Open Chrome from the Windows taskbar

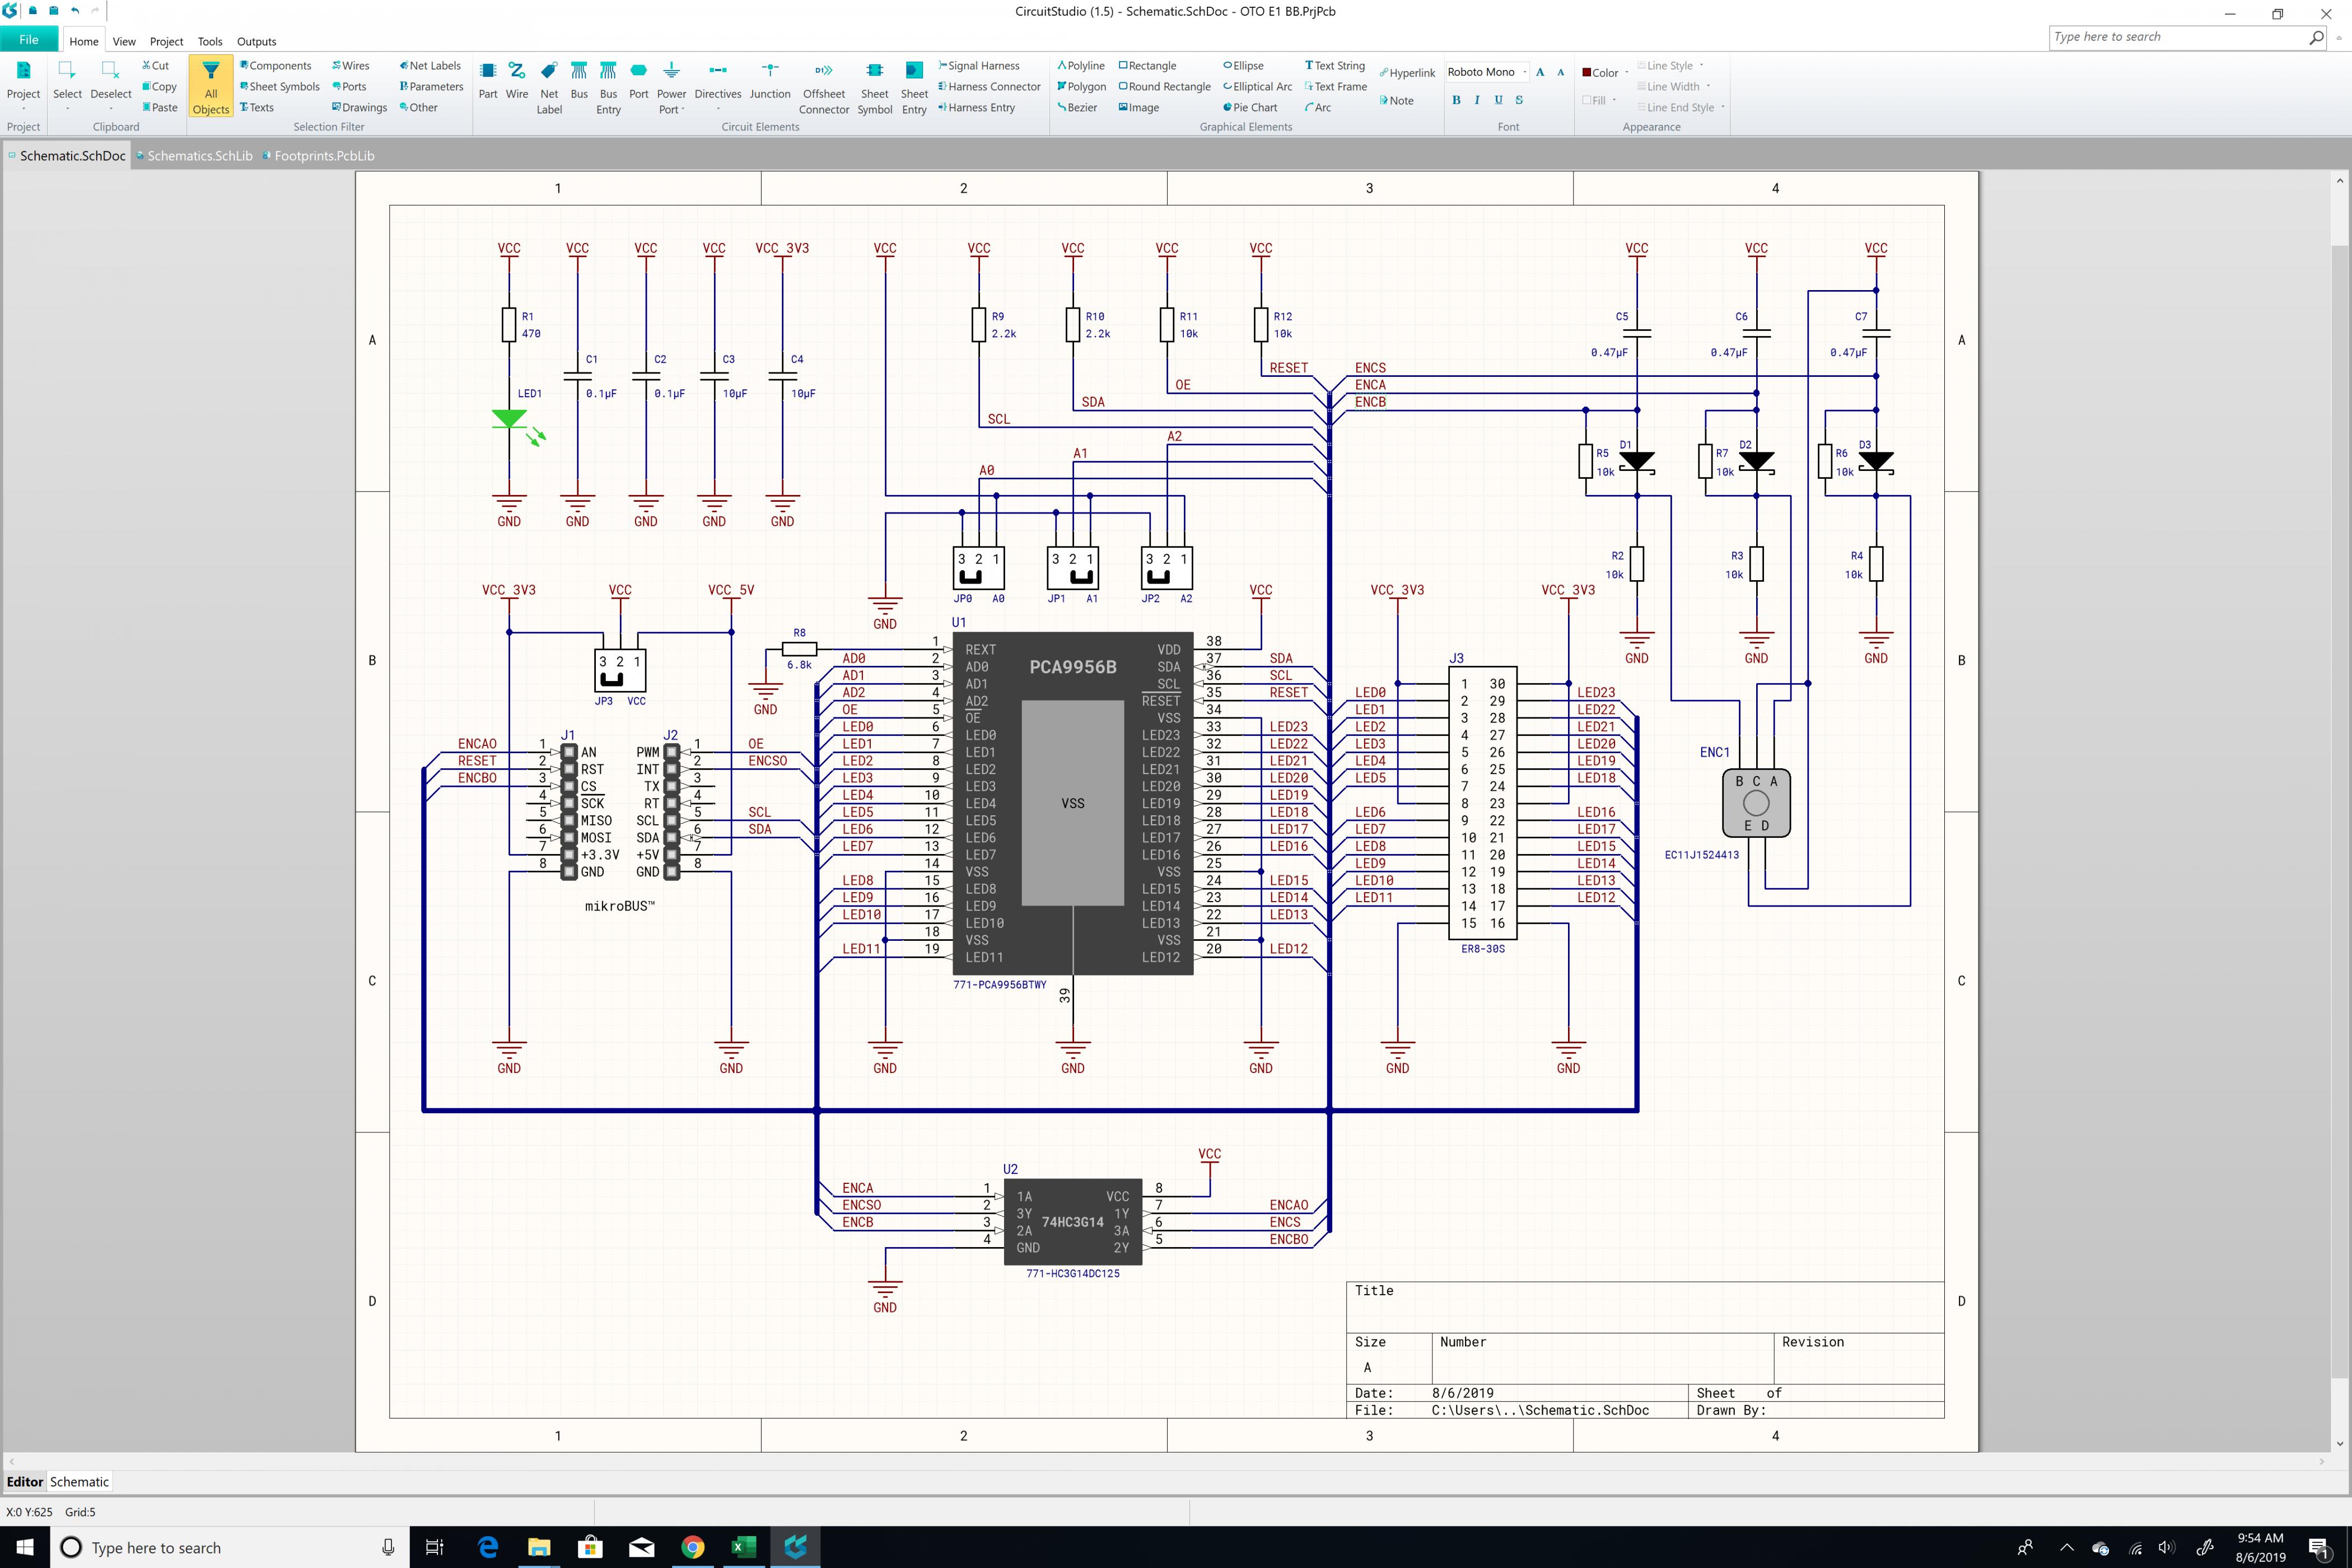coord(692,1547)
